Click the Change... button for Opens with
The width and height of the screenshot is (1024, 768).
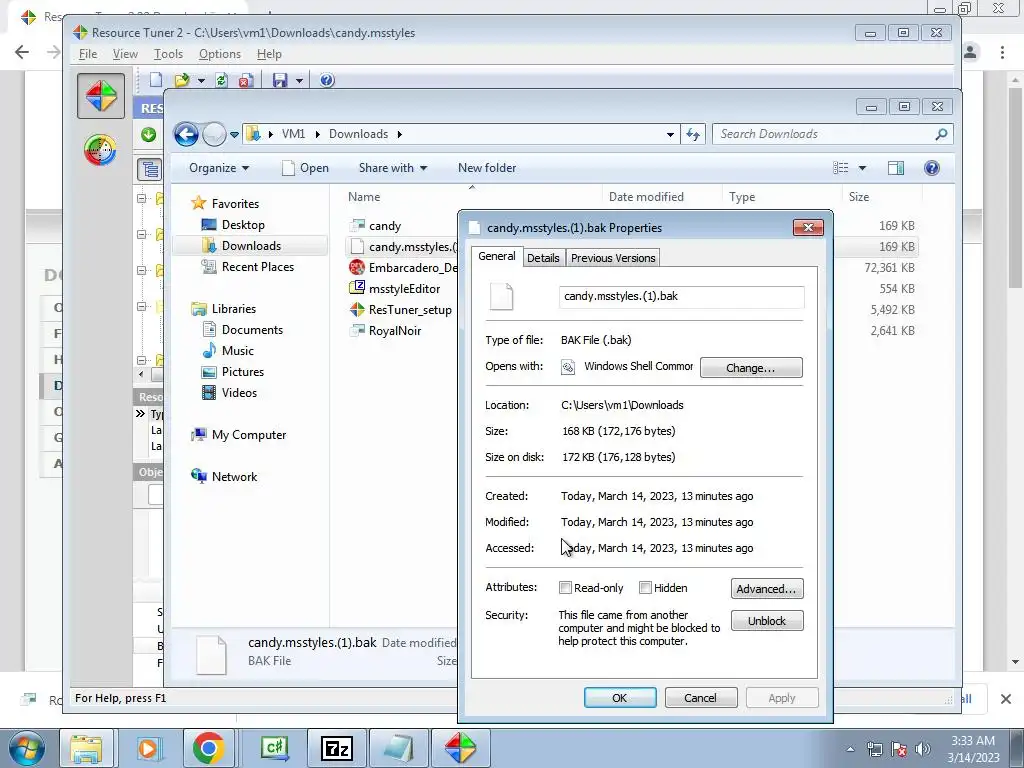[x=751, y=368]
